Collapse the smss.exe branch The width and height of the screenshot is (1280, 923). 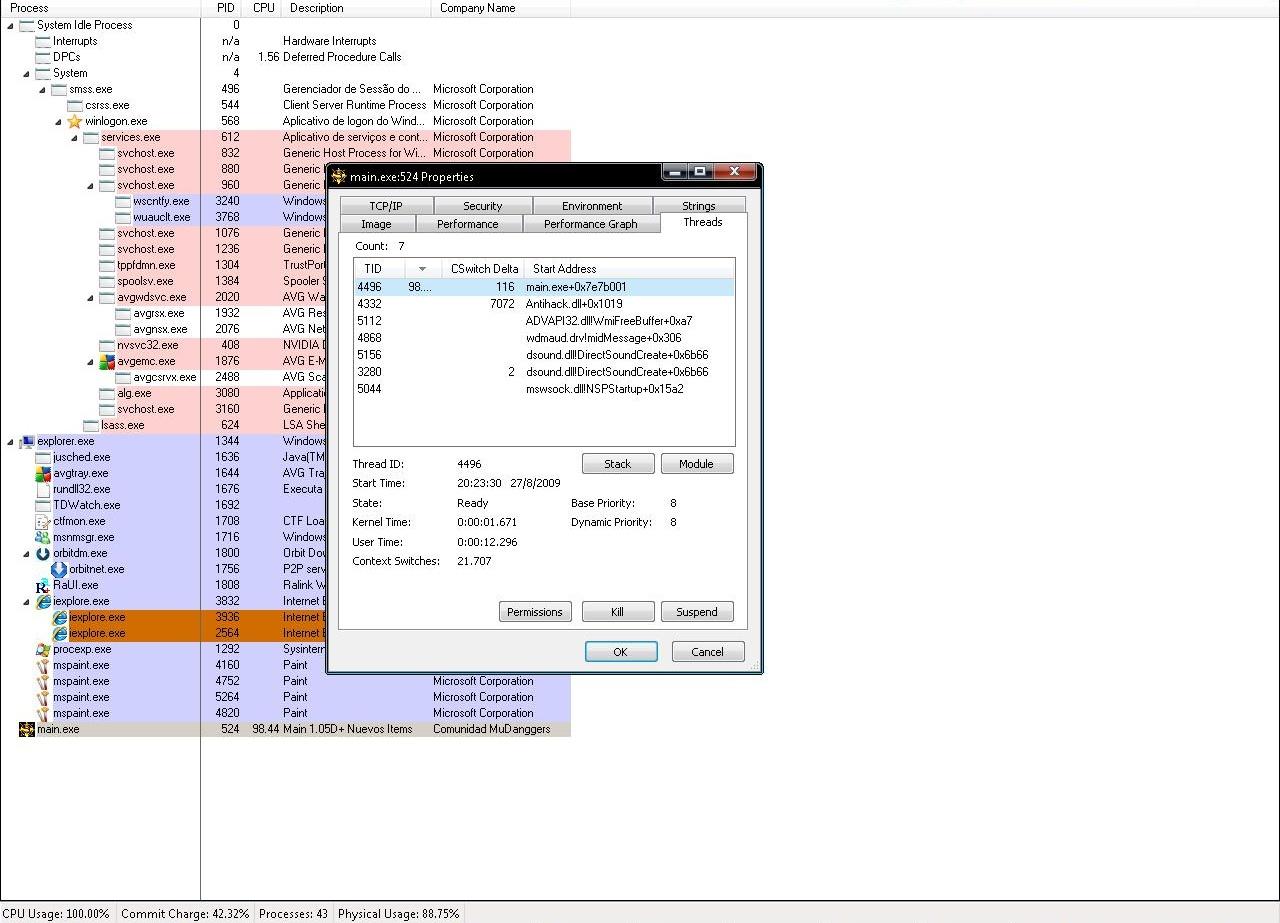43,89
